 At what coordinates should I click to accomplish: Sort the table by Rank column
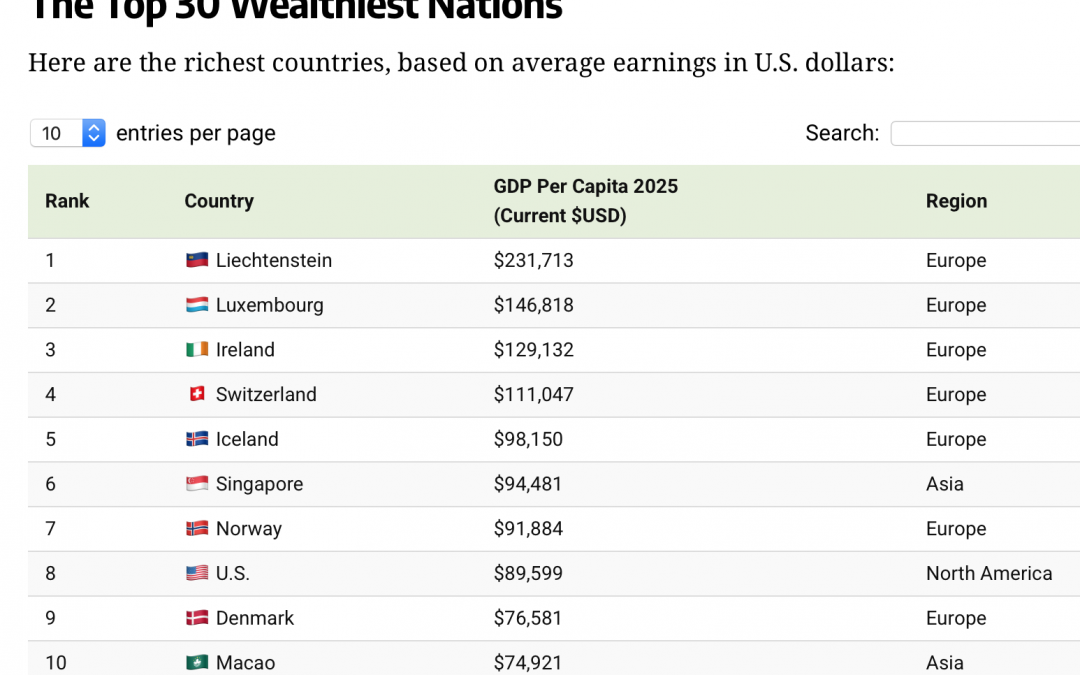coord(67,201)
